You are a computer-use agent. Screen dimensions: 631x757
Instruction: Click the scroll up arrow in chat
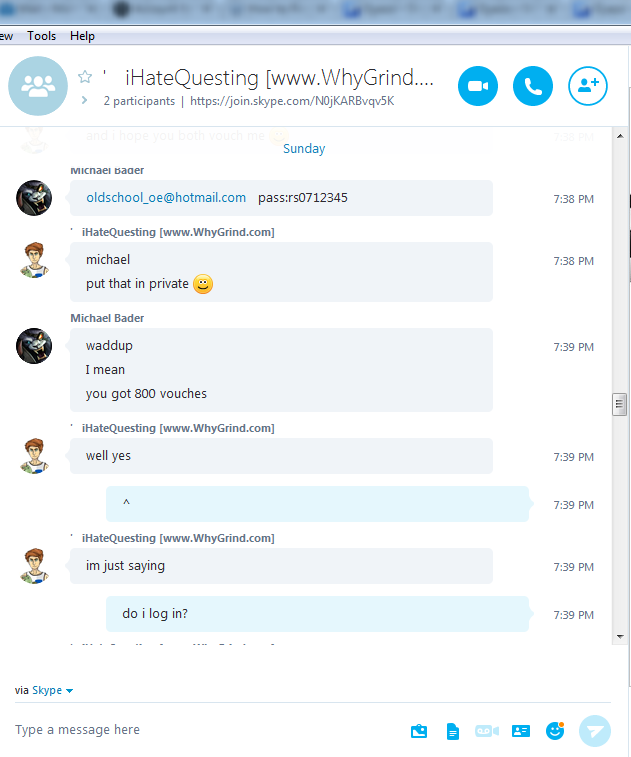[x=620, y=136]
